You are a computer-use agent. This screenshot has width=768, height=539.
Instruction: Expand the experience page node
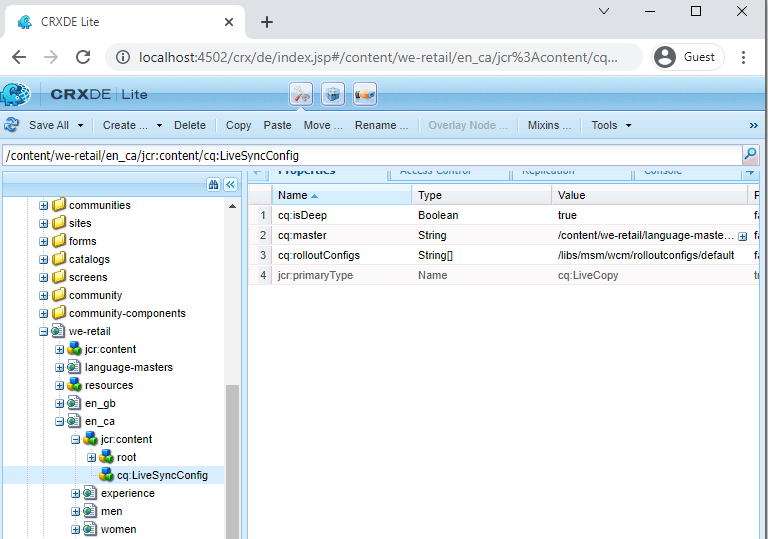(75, 493)
